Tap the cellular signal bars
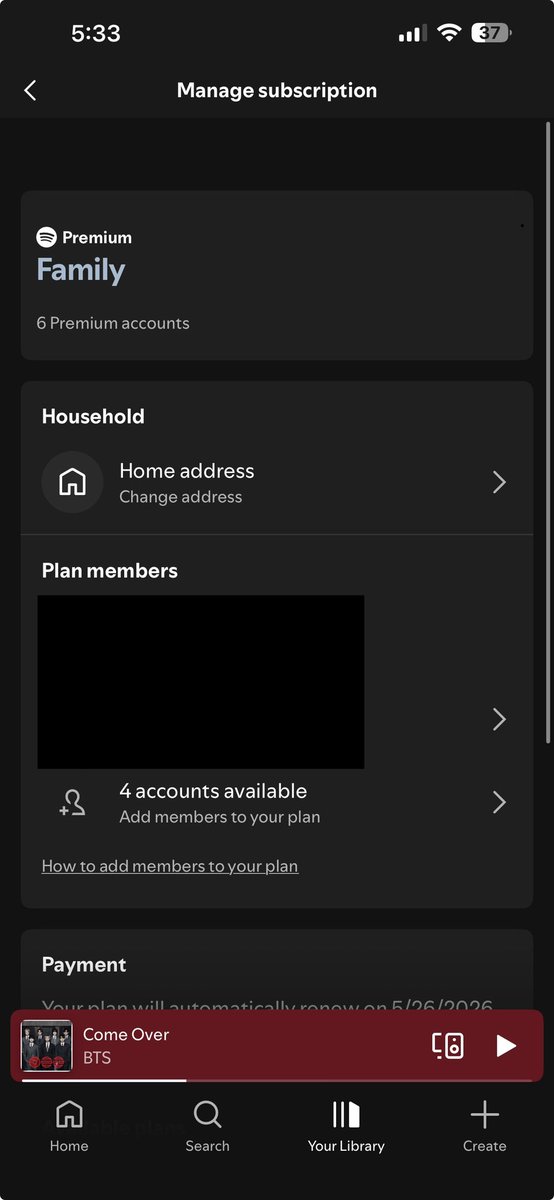Screen dimensions: 554x1200 (411, 34)
